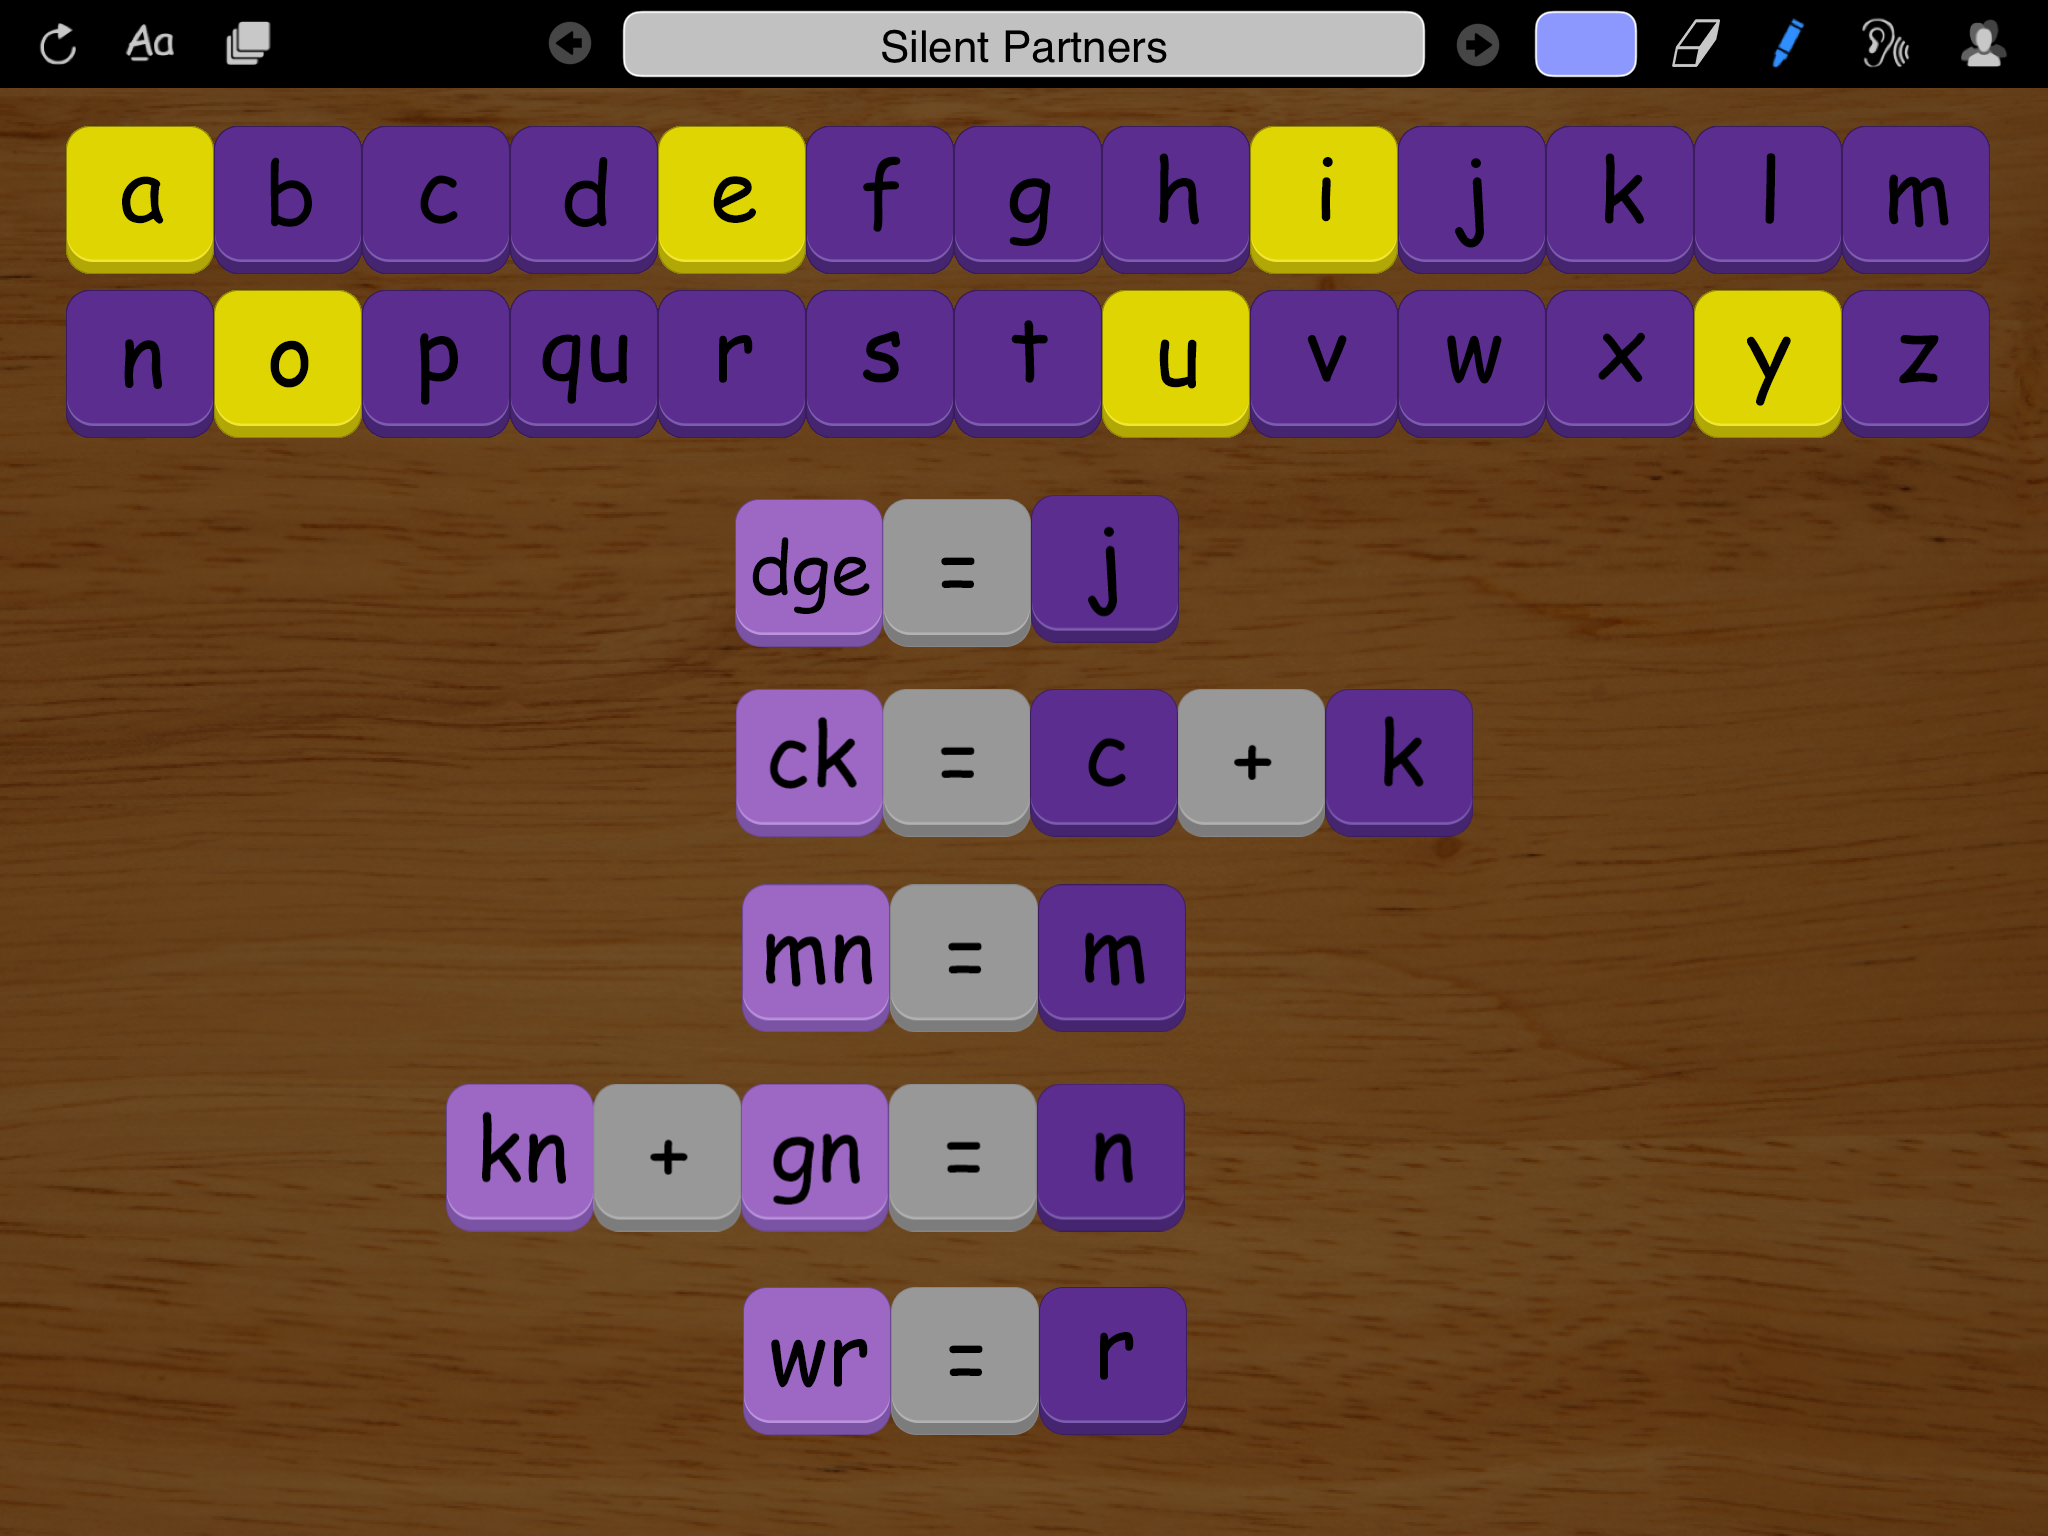Tap the yellow 'y' tile
The width and height of the screenshot is (2048, 1536).
click(x=1767, y=360)
